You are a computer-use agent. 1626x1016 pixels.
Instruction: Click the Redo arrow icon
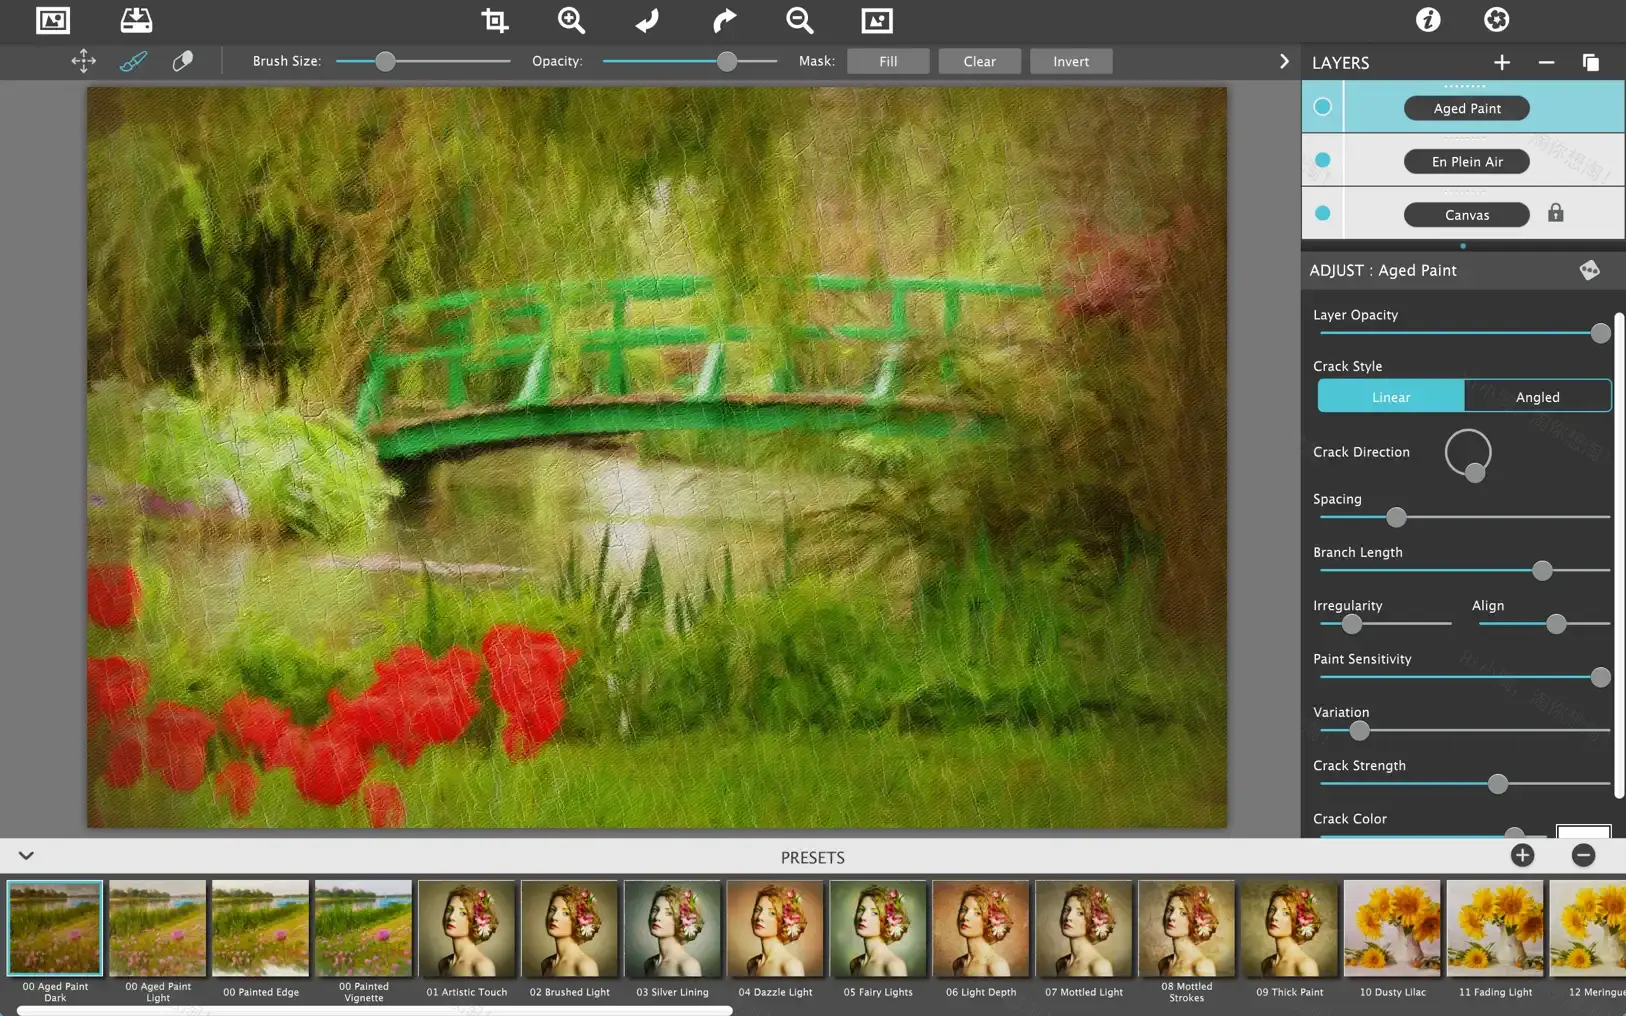723,20
